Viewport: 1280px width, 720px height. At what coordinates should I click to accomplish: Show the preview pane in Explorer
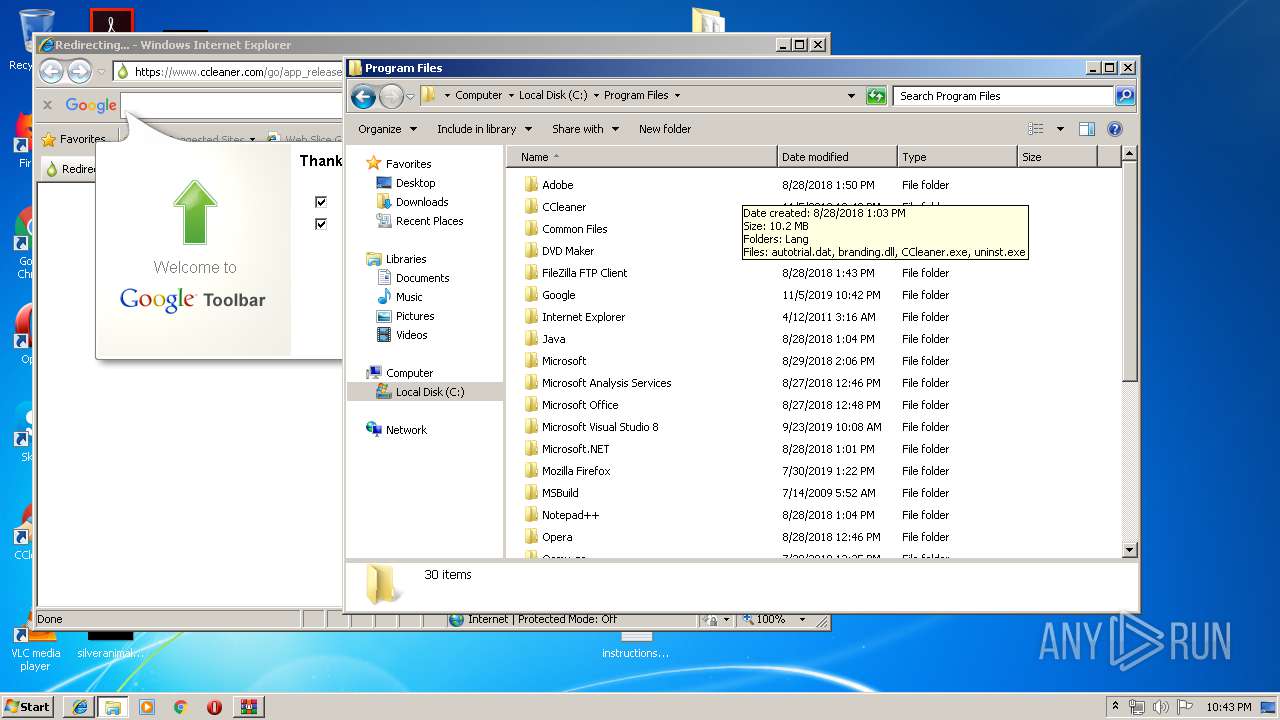(1087, 129)
